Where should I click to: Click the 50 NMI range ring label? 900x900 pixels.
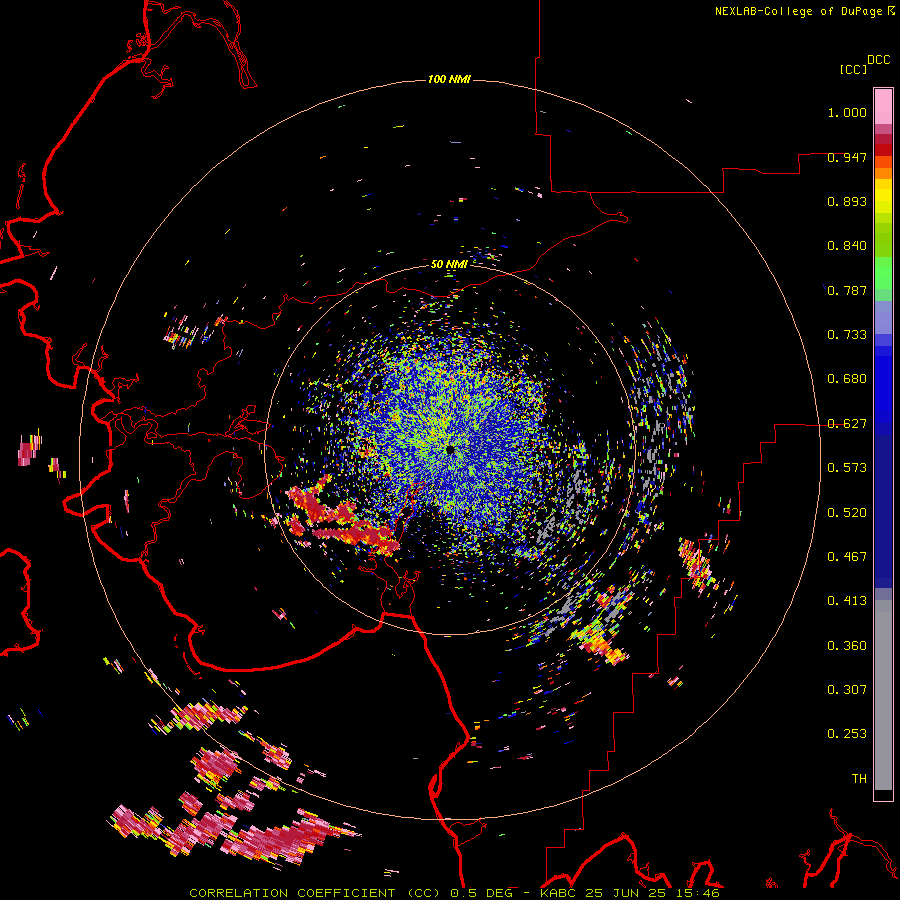(x=449, y=264)
